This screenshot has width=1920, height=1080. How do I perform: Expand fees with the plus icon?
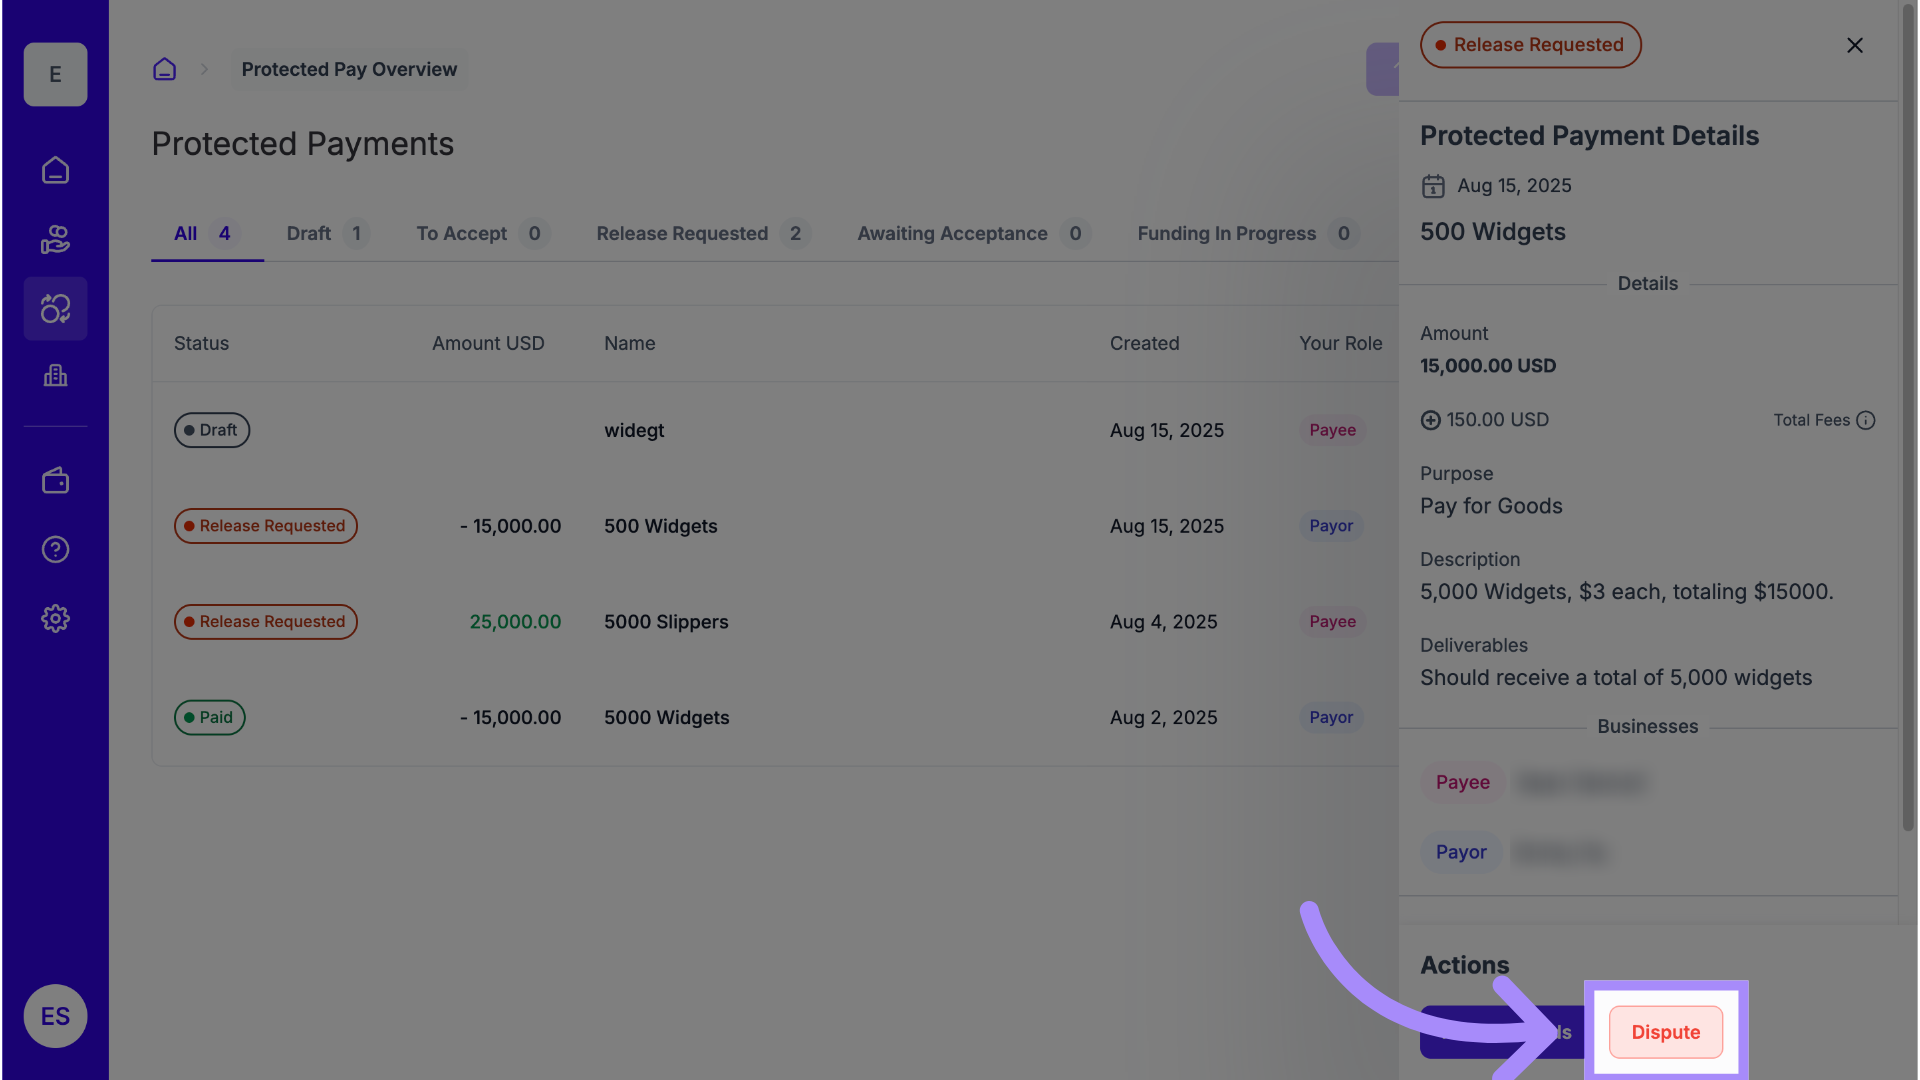[1430, 420]
